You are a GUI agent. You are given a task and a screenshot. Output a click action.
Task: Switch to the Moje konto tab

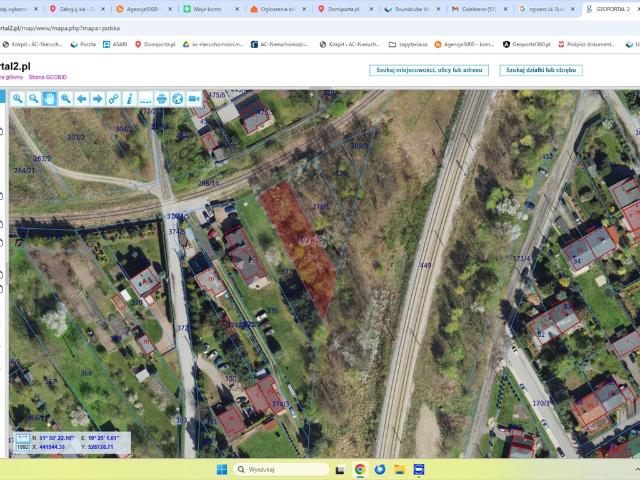(211, 9)
